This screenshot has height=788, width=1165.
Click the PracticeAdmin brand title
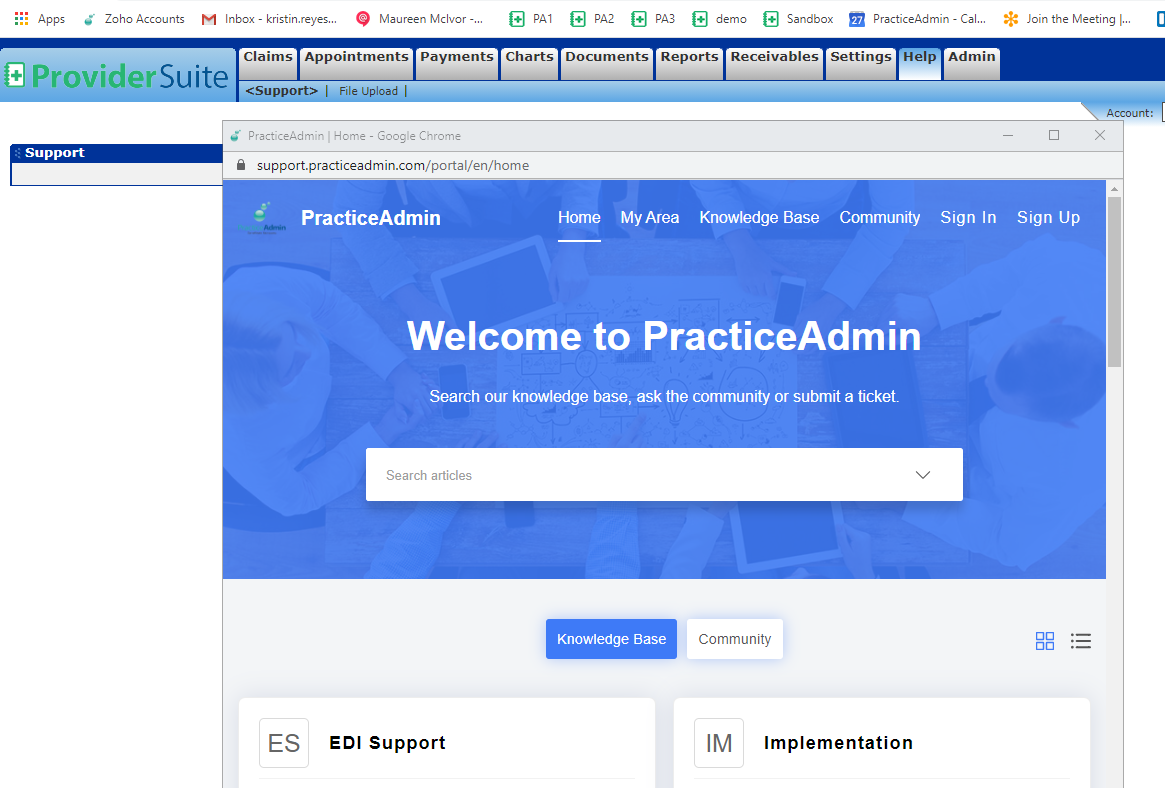coord(371,218)
